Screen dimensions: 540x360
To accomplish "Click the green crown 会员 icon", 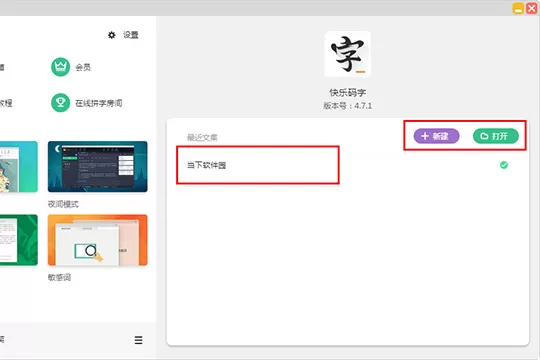I will pos(61,67).
